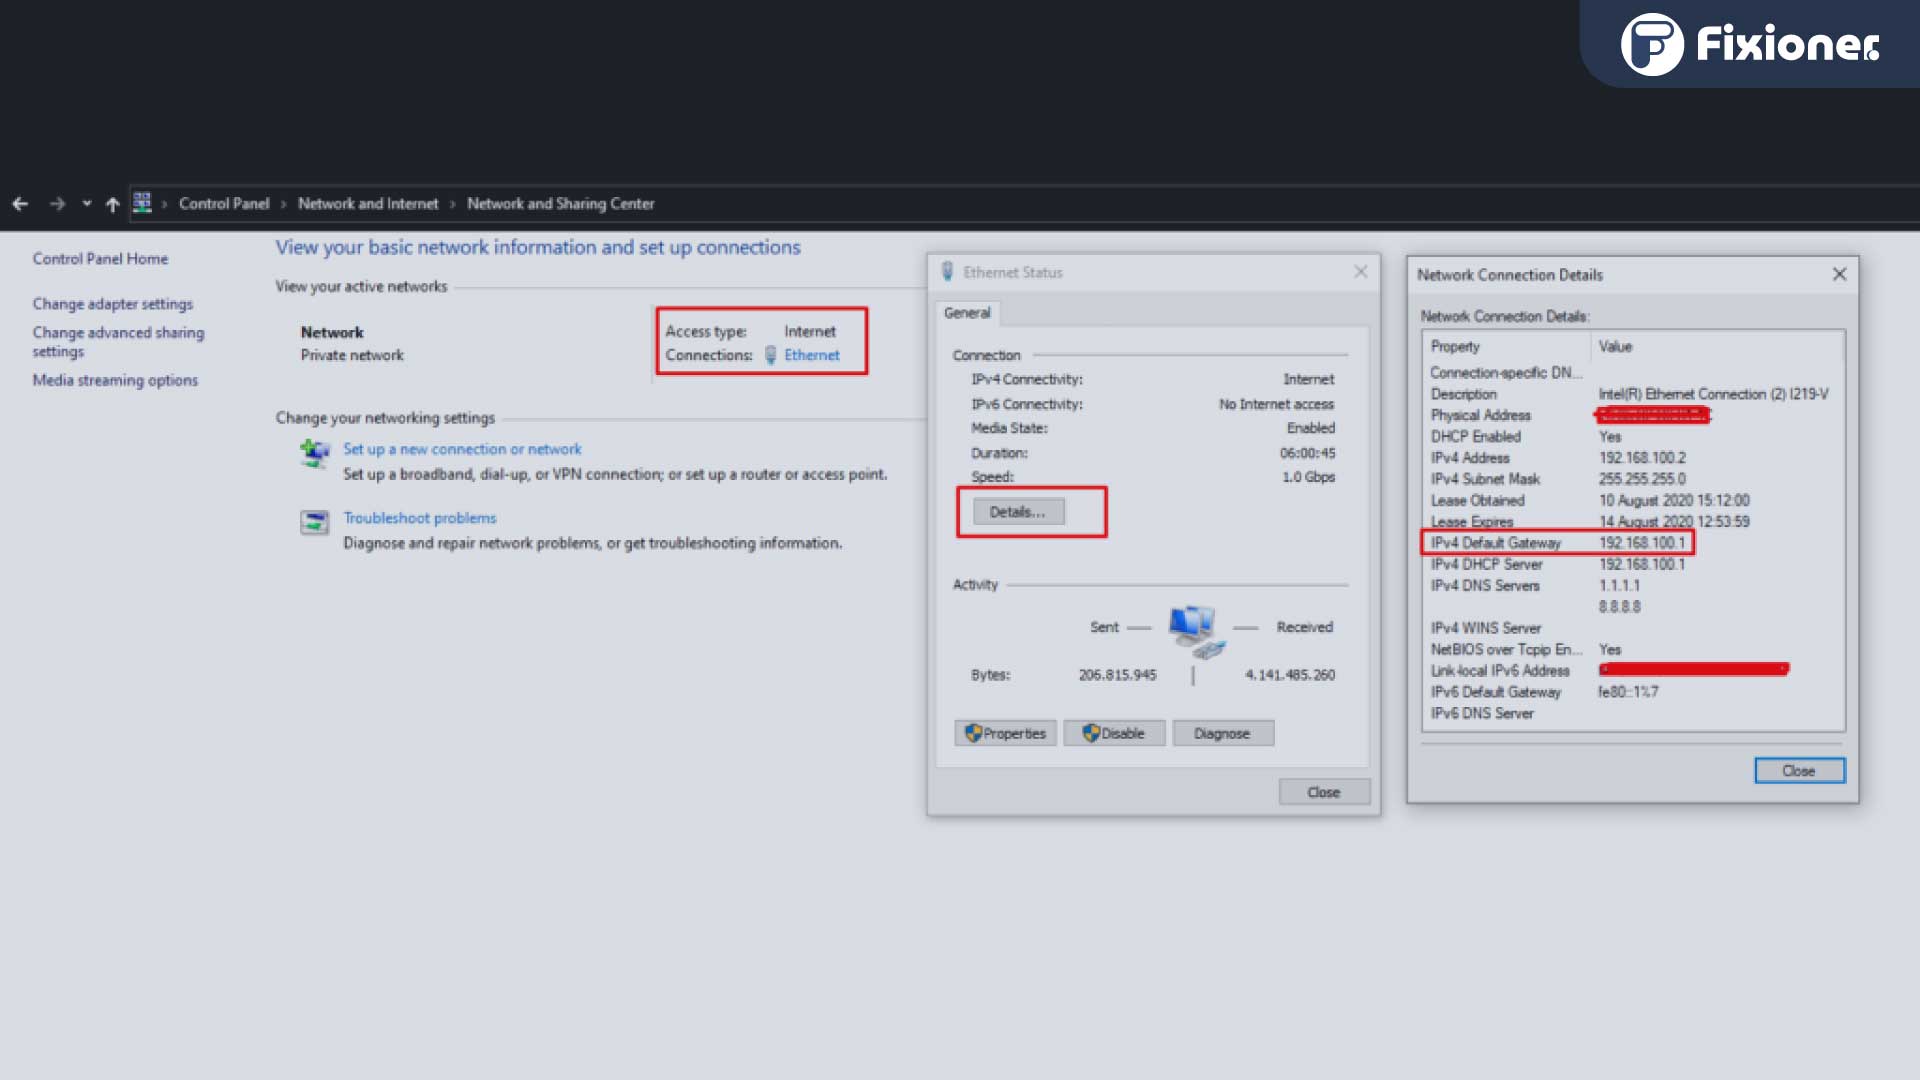Select the Lease Expires row
Screen dimensions: 1920x1080
point(1633,522)
